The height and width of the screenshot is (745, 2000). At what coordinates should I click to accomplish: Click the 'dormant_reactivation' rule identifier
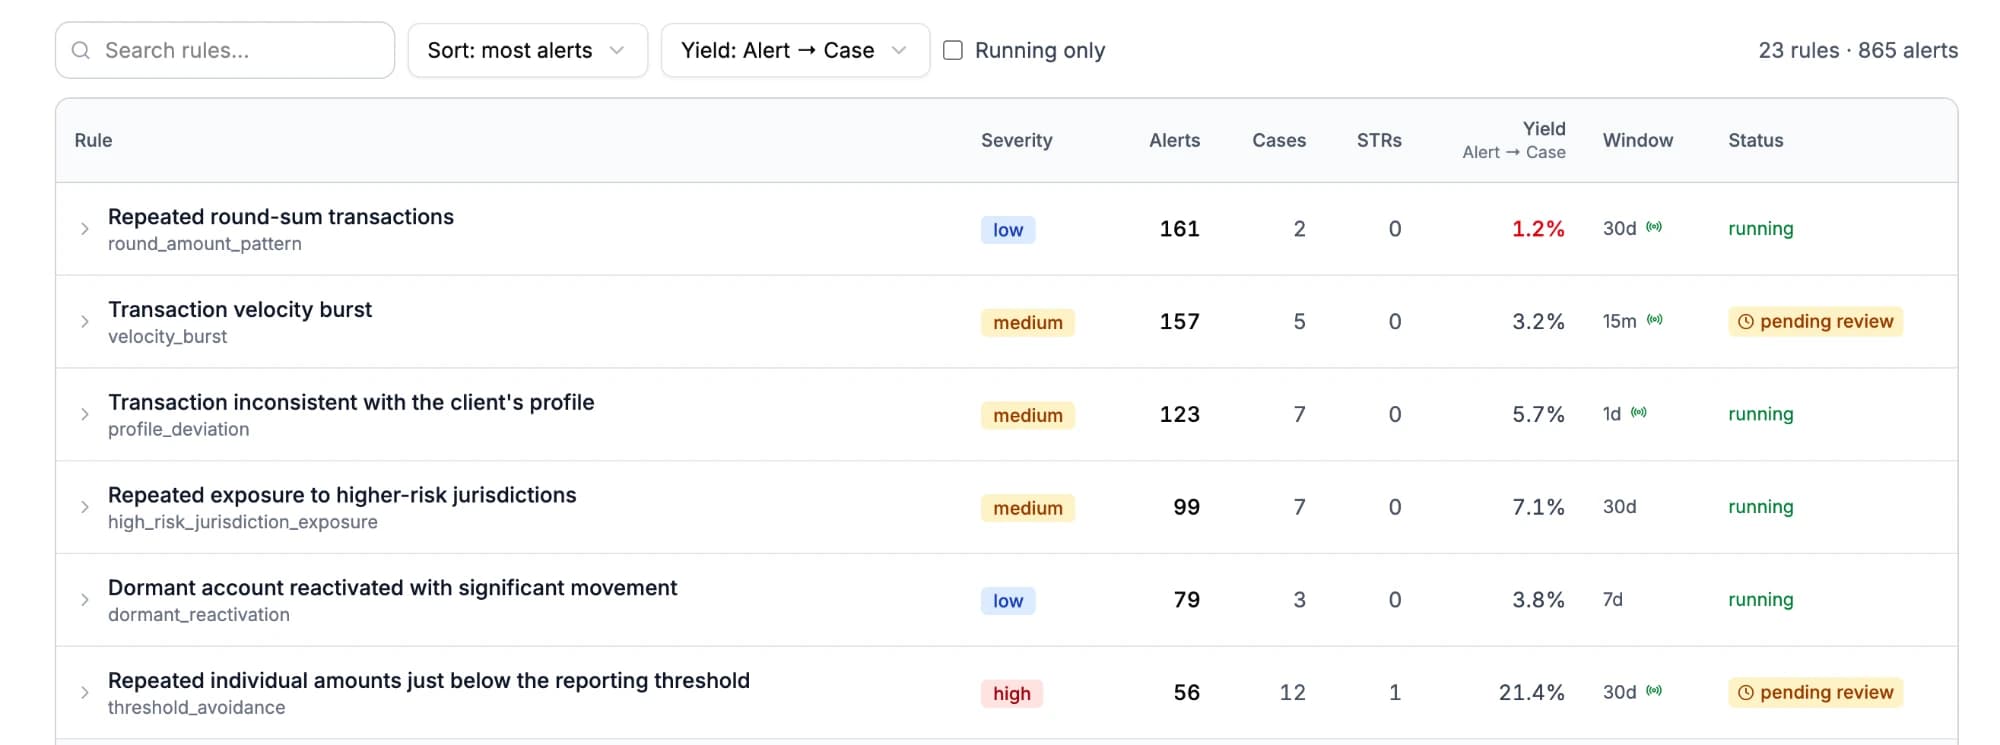click(199, 615)
